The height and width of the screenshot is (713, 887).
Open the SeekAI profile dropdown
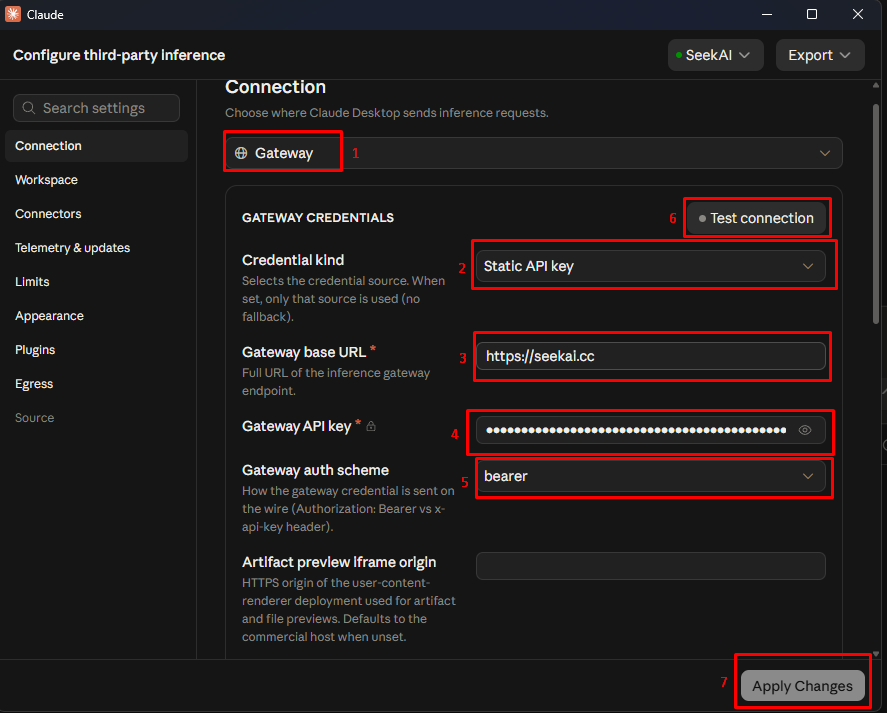tap(716, 55)
